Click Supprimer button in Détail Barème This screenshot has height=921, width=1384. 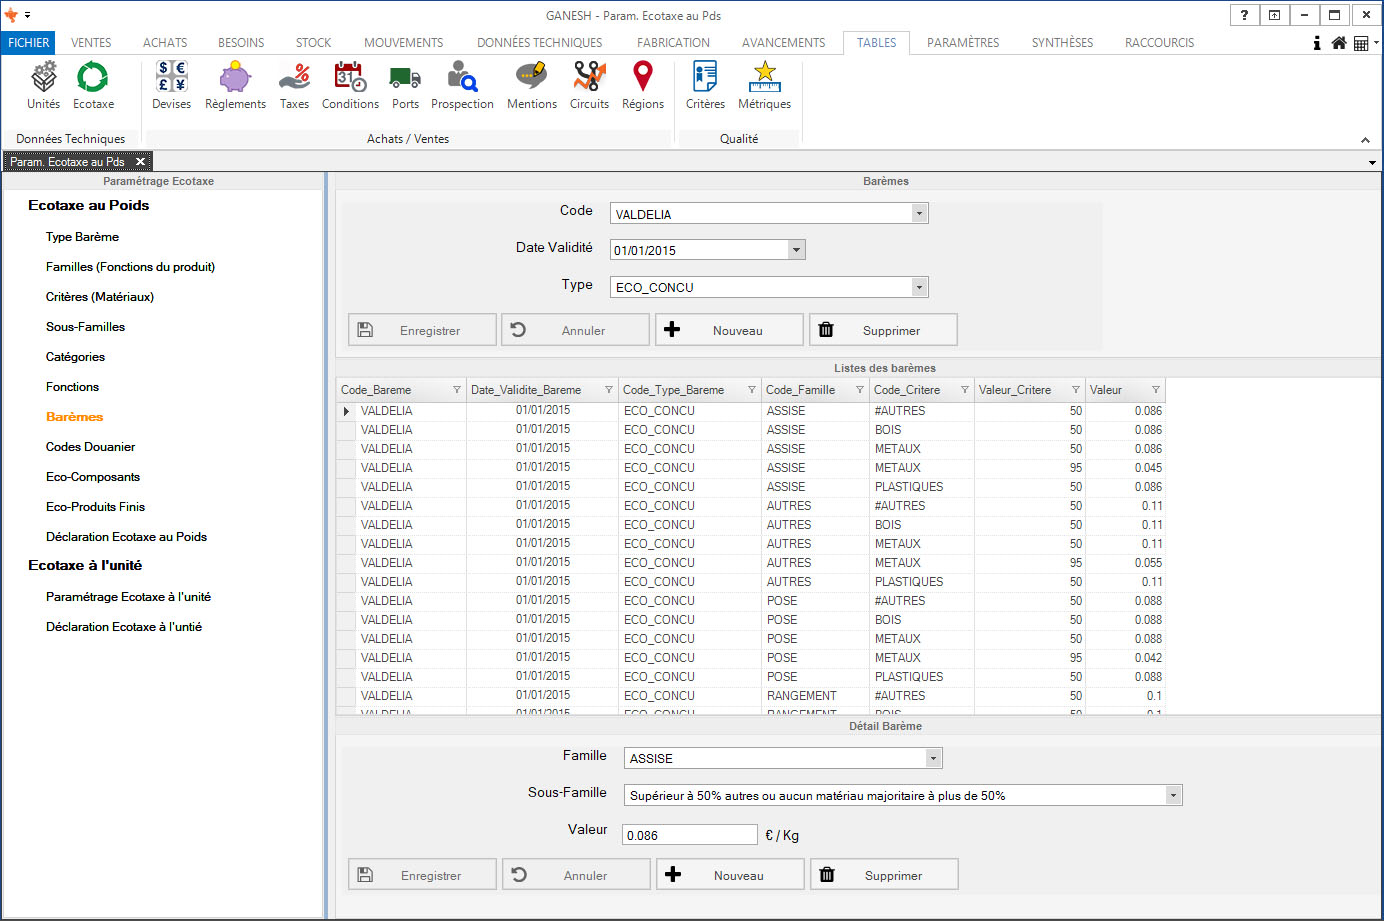coord(884,875)
